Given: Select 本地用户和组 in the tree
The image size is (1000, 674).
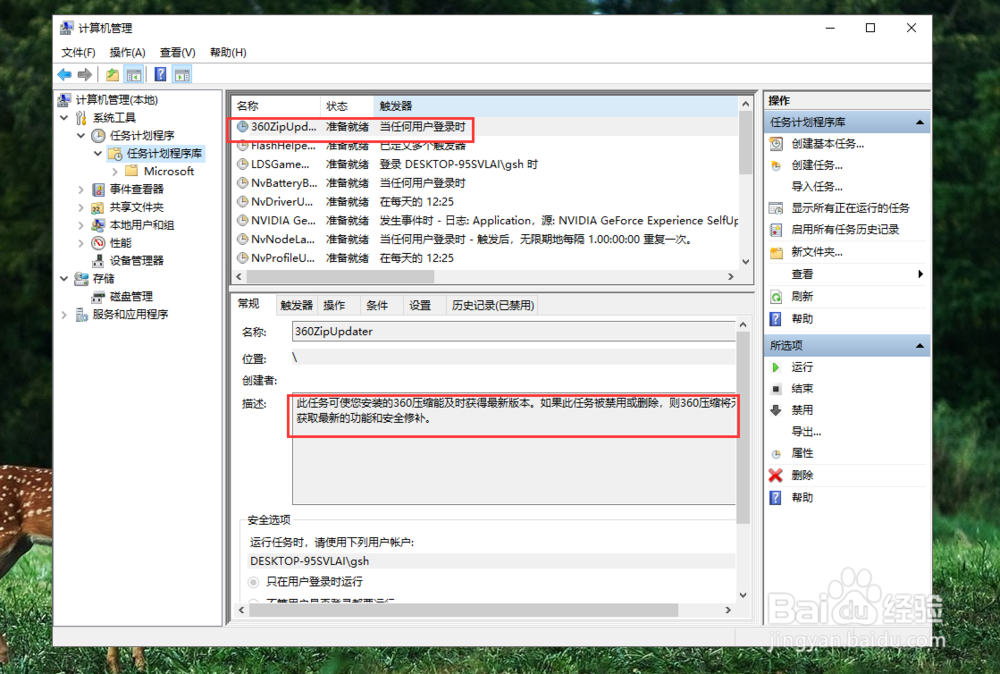Looking at the screenshot, I should click(142, 225).
